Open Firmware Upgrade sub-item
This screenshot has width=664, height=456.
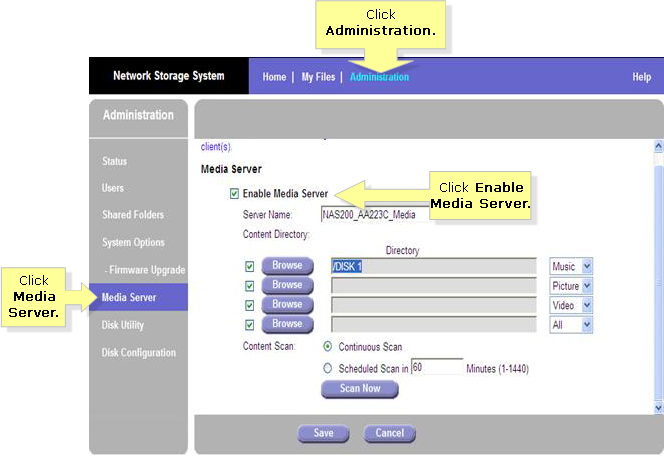tap(145, 270)
